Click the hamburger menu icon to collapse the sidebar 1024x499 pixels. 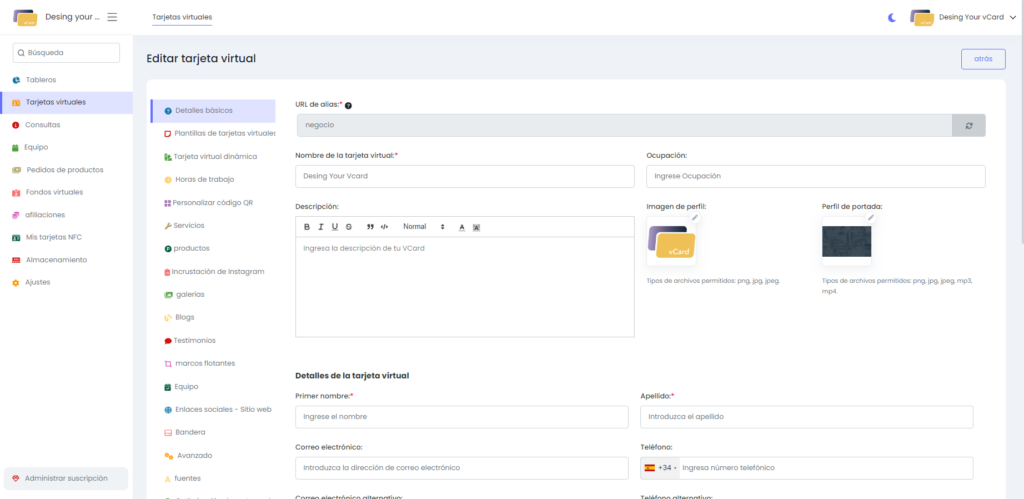pyautogui.click(x=112, y=17)
